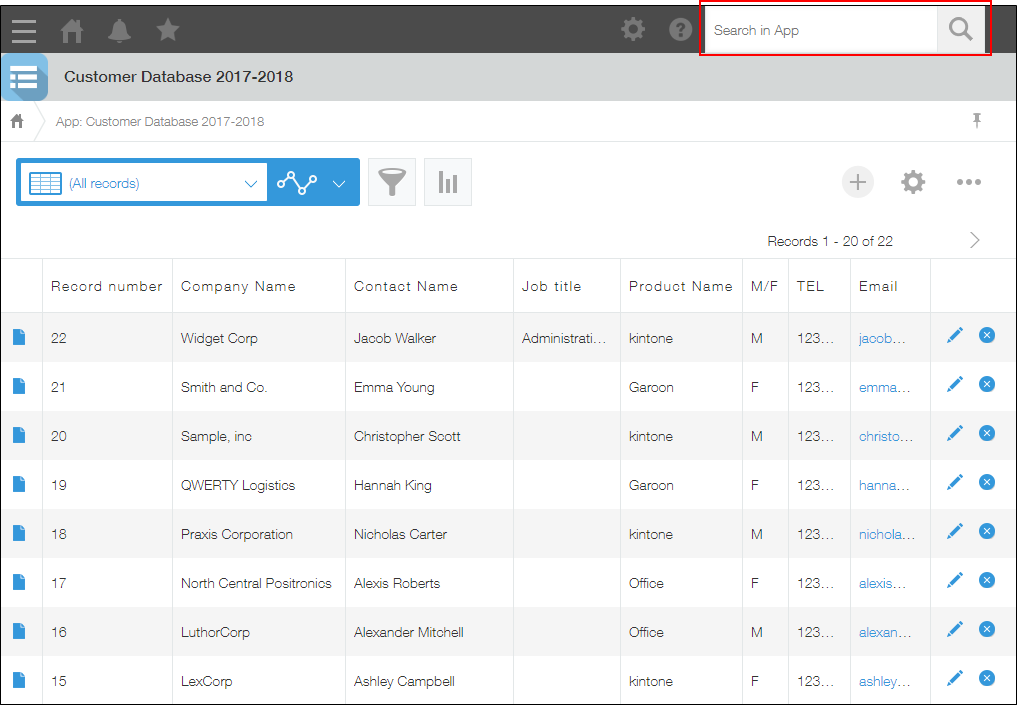Screen dimensions: 1017x705
Task: Delete the North Central Positronics record
Action: 987,580
